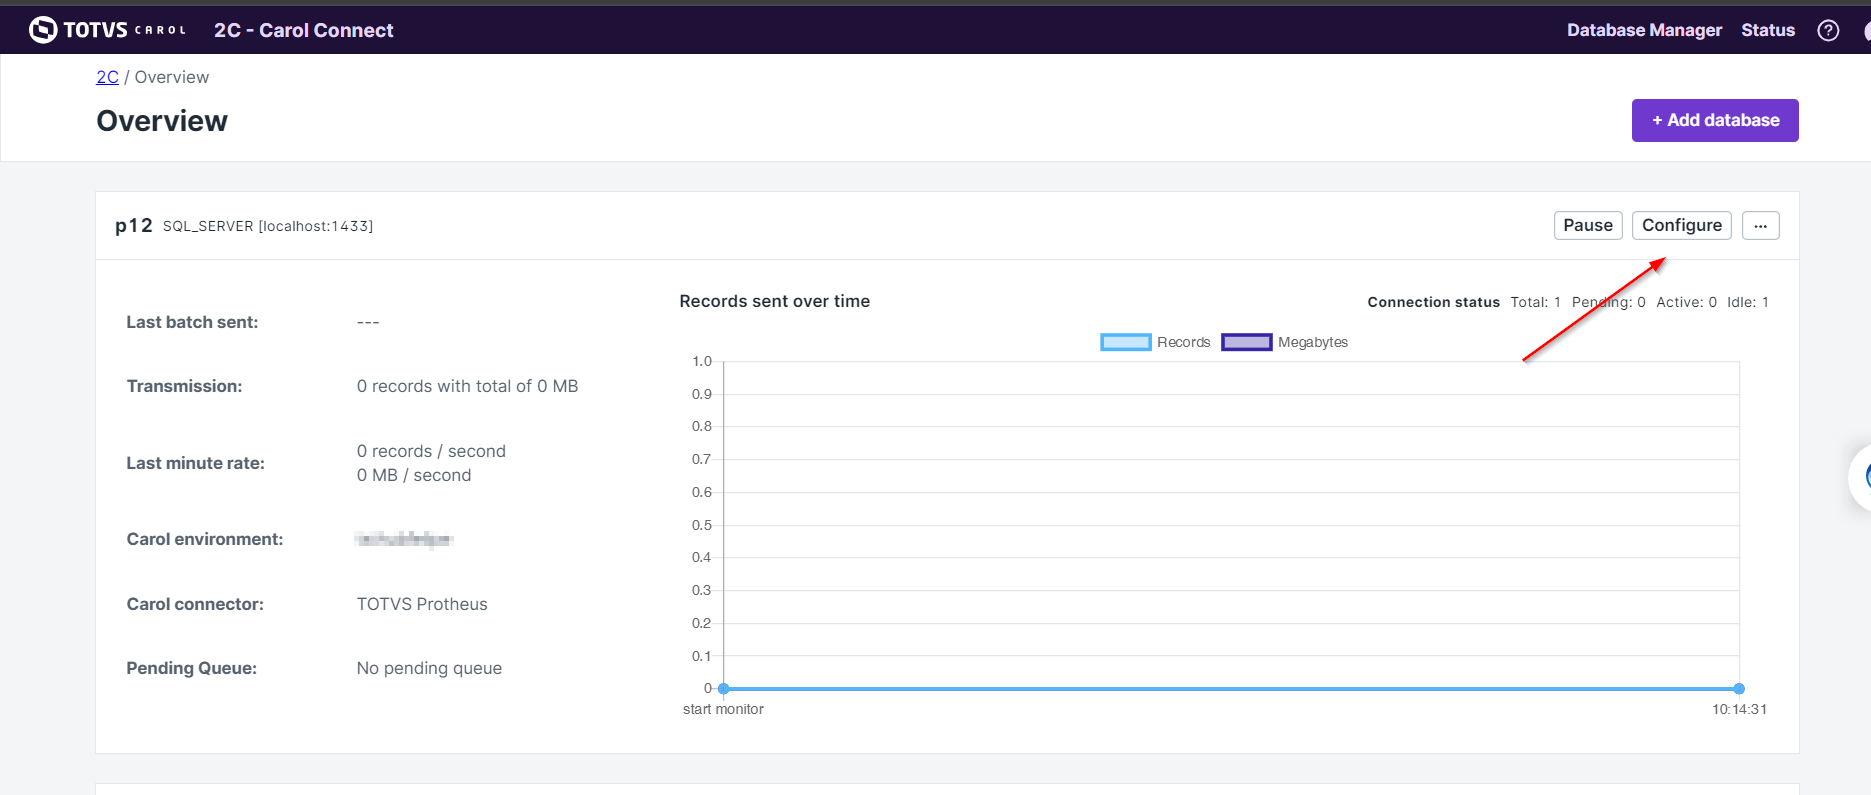Toggle the Megabytes series legend label

(1312, 342)
